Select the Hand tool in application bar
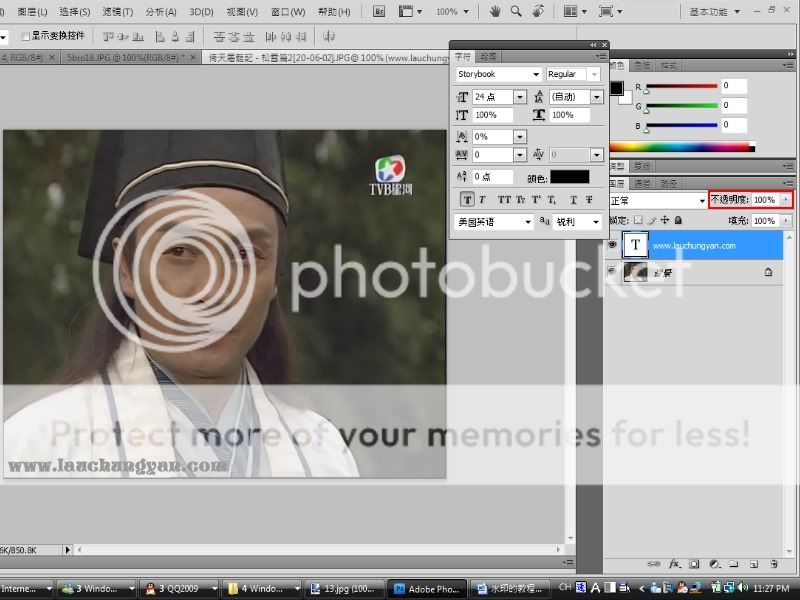 tap(494, 11)
